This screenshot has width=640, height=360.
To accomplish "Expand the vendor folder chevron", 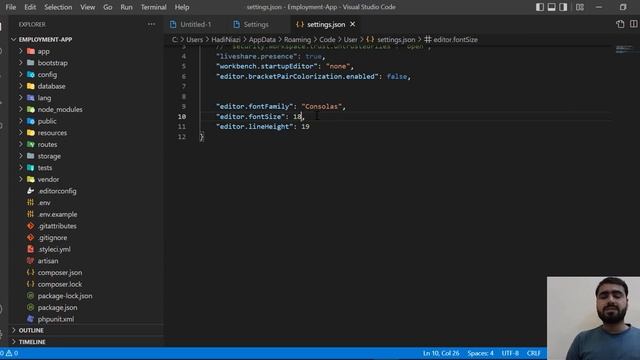I will point(21,179).
